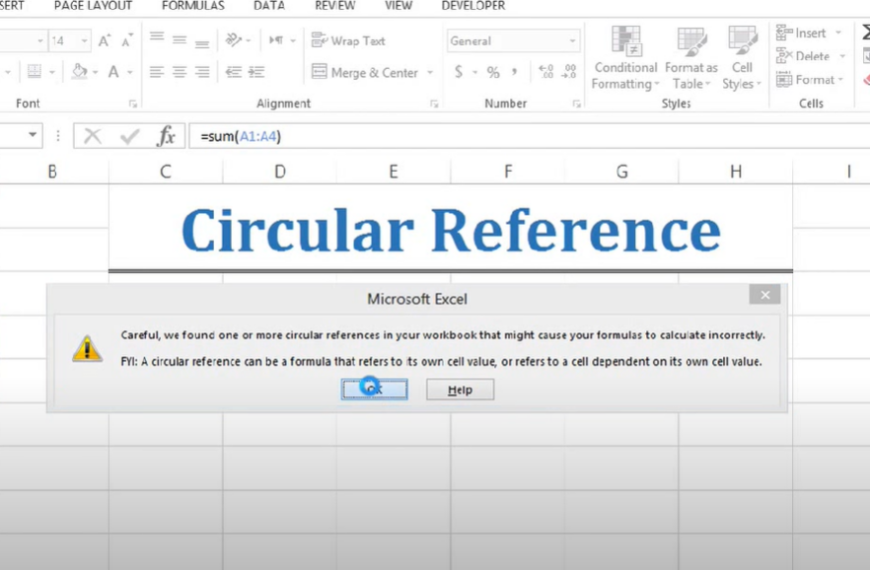Screen dimensions: 870x570
Task: Click the Circular Reference title cell
Action: point(451,229)
